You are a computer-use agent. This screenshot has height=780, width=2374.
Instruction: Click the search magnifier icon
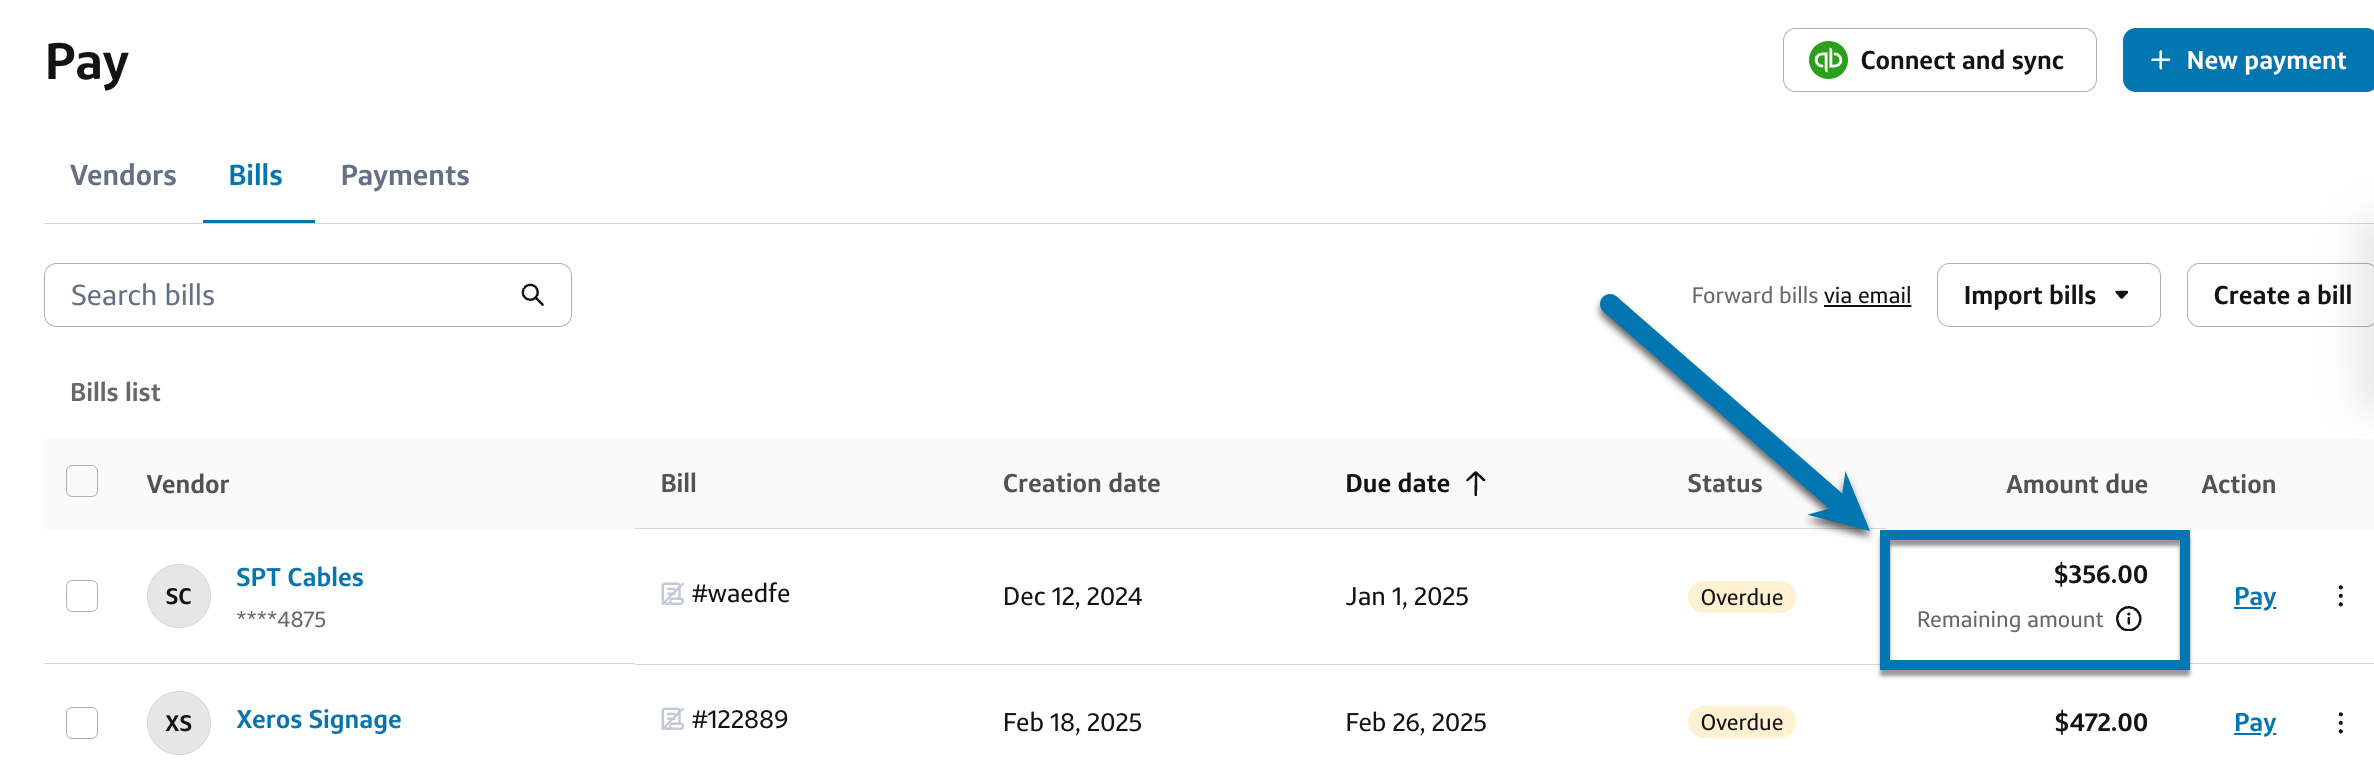(x=533, y=295)
